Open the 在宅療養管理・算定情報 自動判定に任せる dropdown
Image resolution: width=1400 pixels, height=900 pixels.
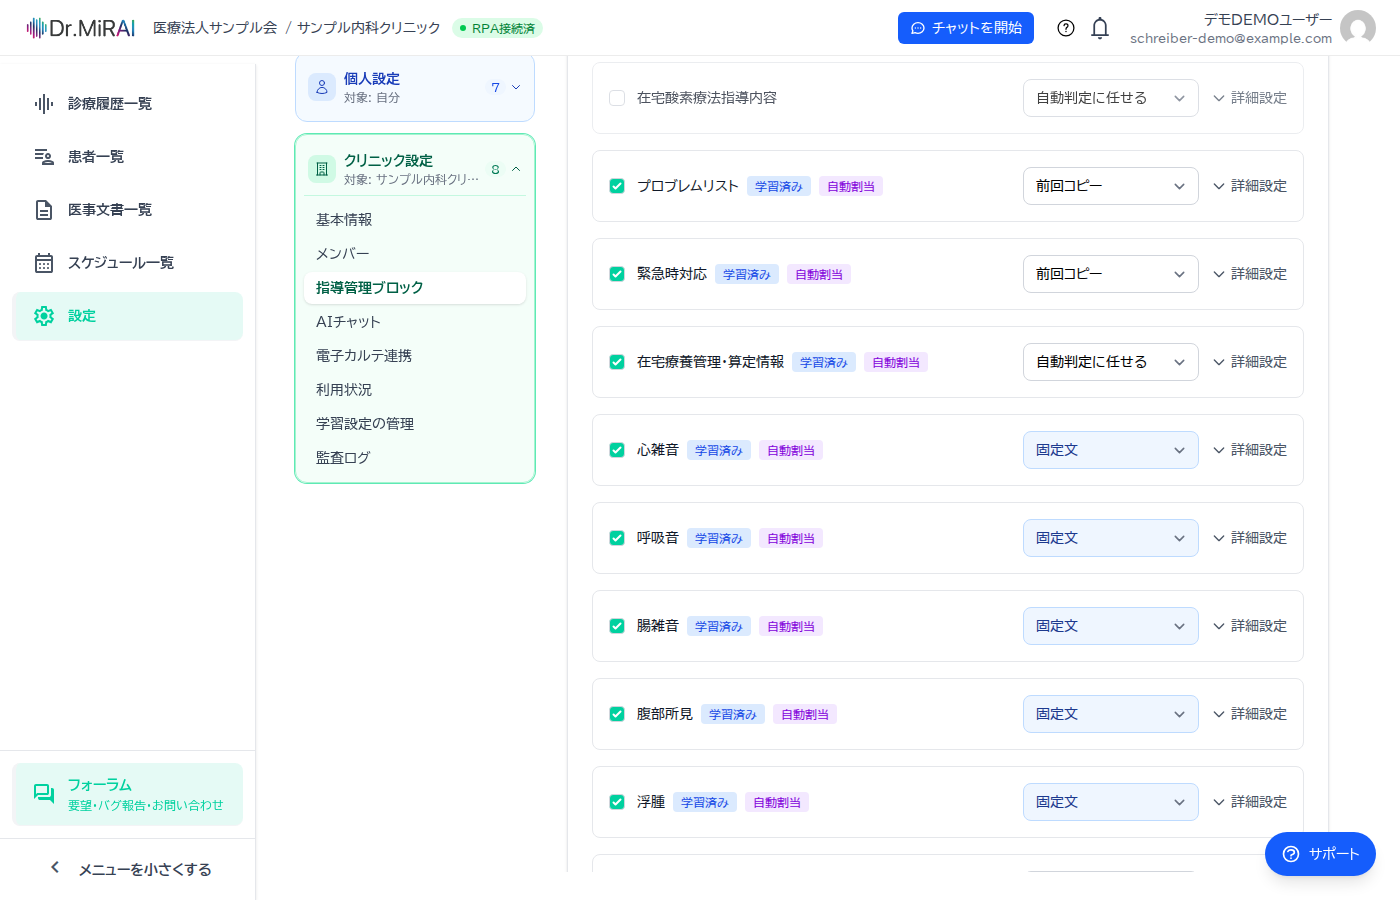(1110, 362)
